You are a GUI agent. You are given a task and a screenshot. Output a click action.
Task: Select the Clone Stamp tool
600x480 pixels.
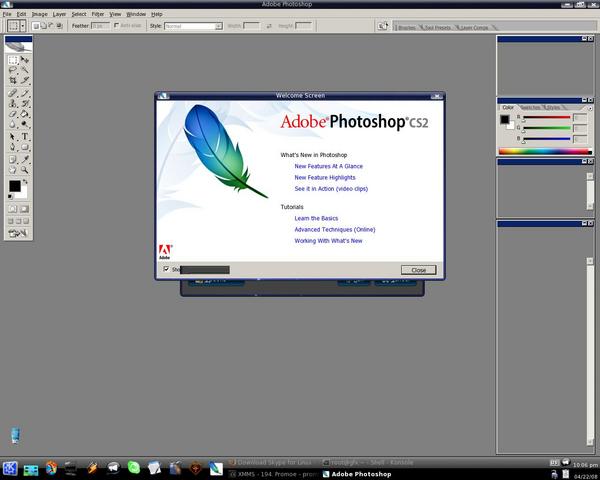click(x=13, y=103)
